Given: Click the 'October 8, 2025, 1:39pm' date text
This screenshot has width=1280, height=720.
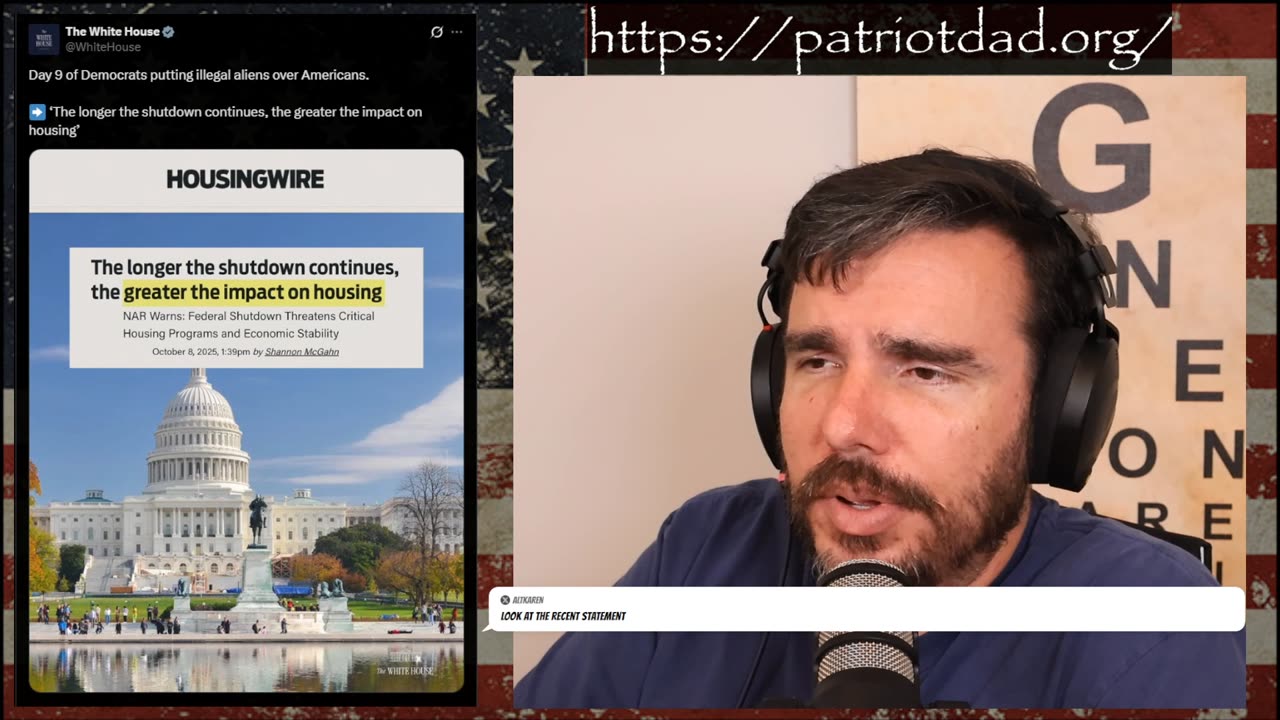Looking at the screenshot, I should pos(201,352).
